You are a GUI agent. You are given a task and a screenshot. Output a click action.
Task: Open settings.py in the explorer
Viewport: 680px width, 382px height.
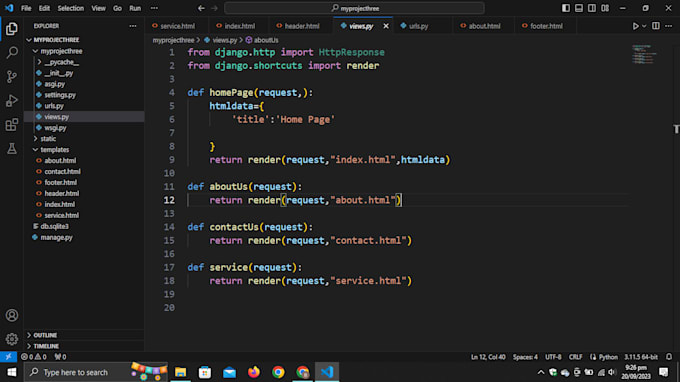[x=85, y=95]
